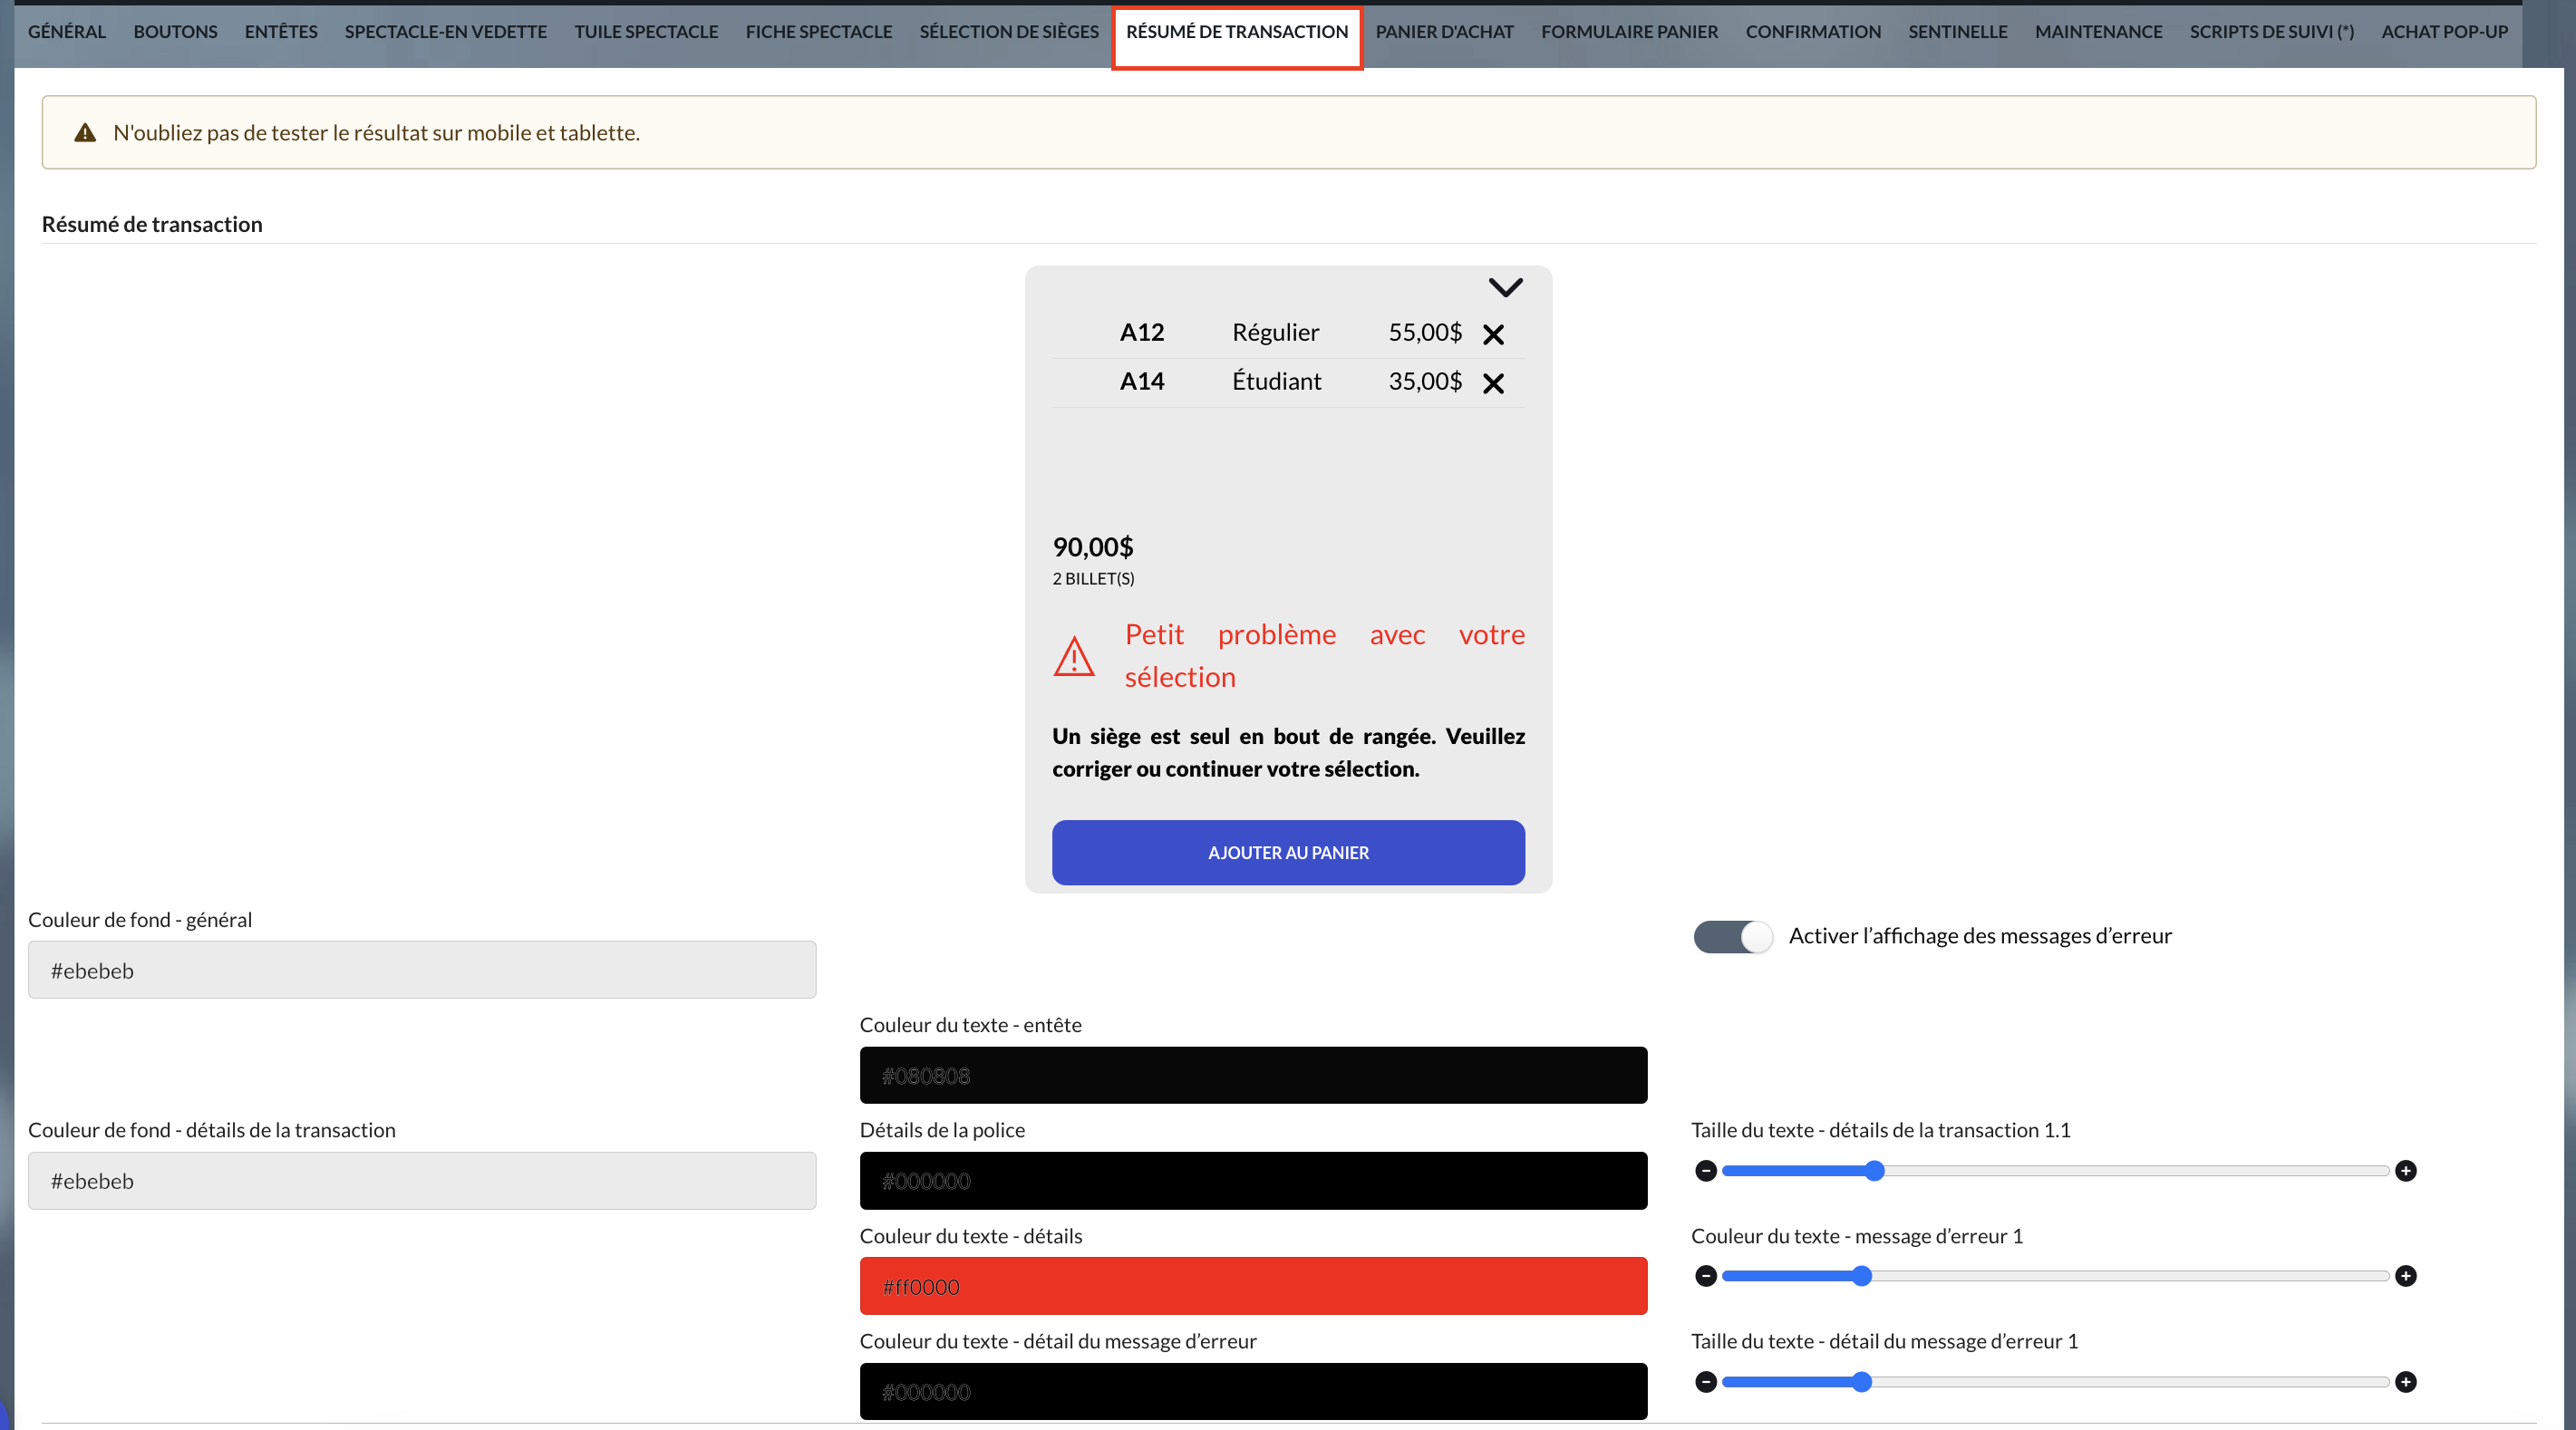Open the Sentinelle tab
Viewport: 2576px width, 1430px height.
click(1958, 32)
